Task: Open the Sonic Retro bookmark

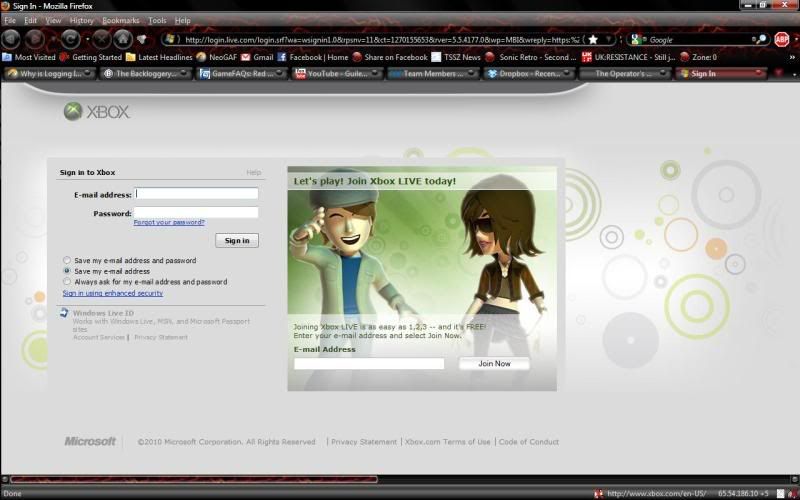Action: point(531,57)
